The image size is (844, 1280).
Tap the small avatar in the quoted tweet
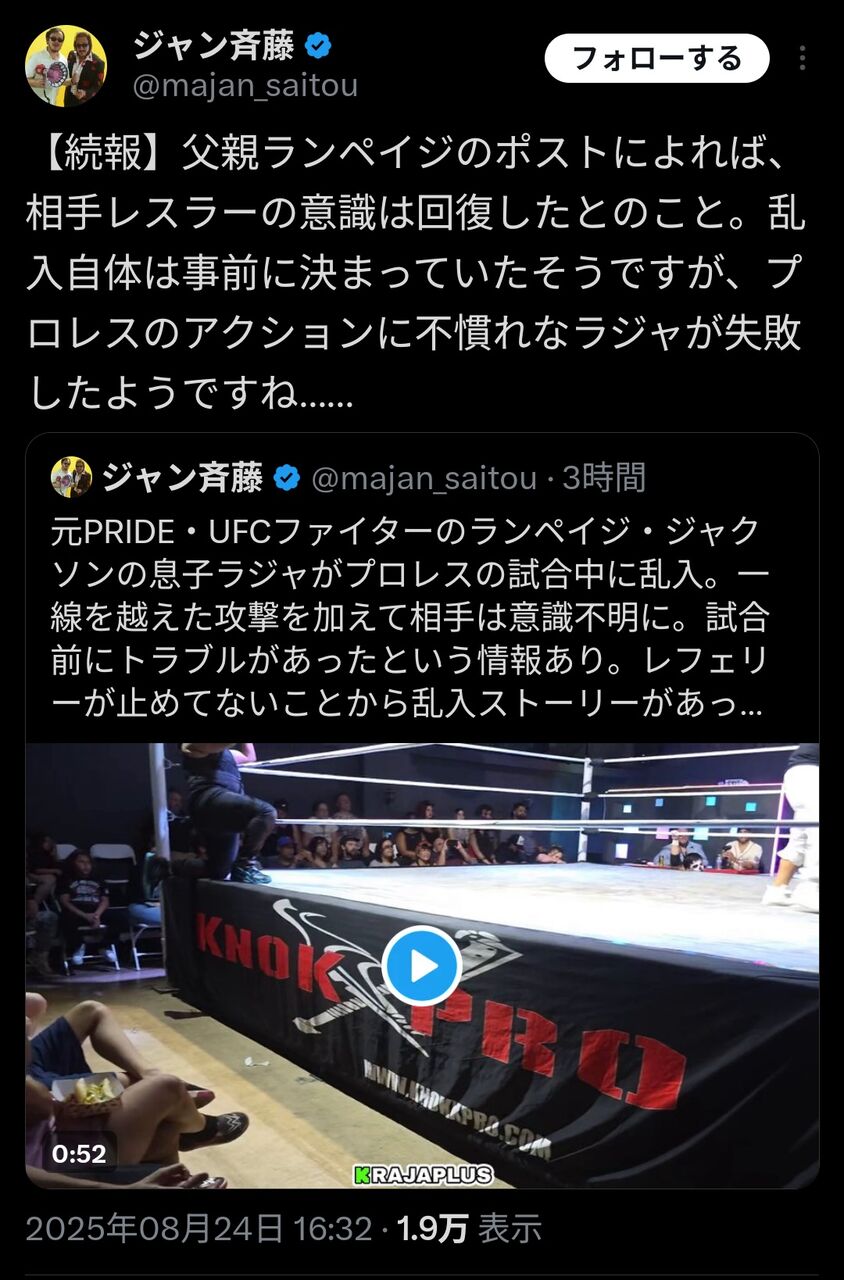click(71, 478)
